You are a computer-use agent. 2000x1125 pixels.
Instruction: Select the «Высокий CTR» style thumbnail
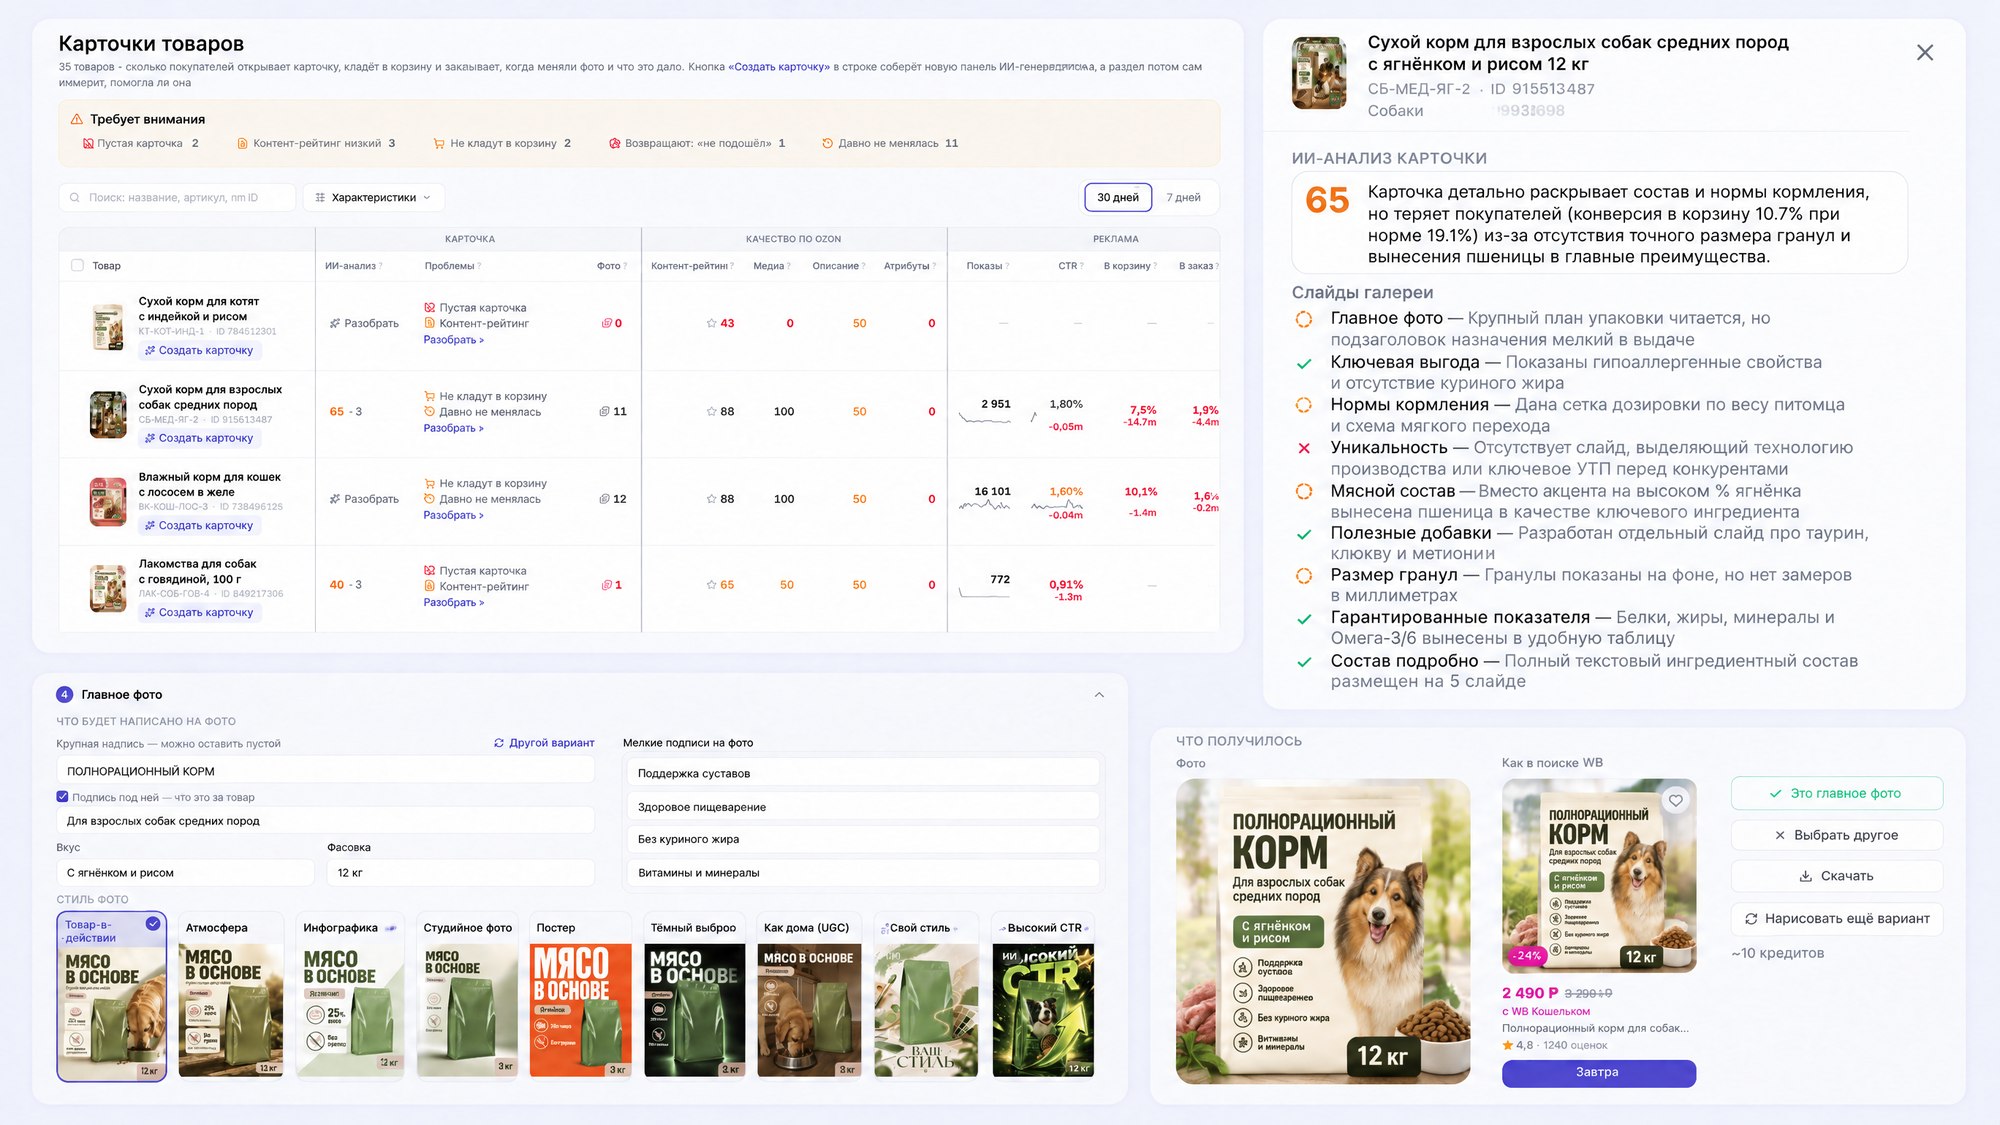click(x=1043, y=996)
